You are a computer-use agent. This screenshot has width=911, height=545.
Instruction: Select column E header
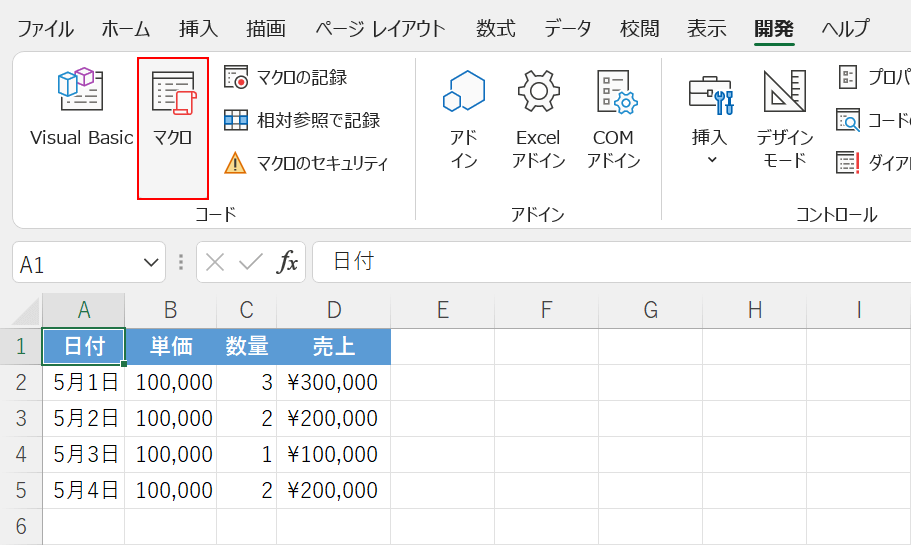pos(442,310)
